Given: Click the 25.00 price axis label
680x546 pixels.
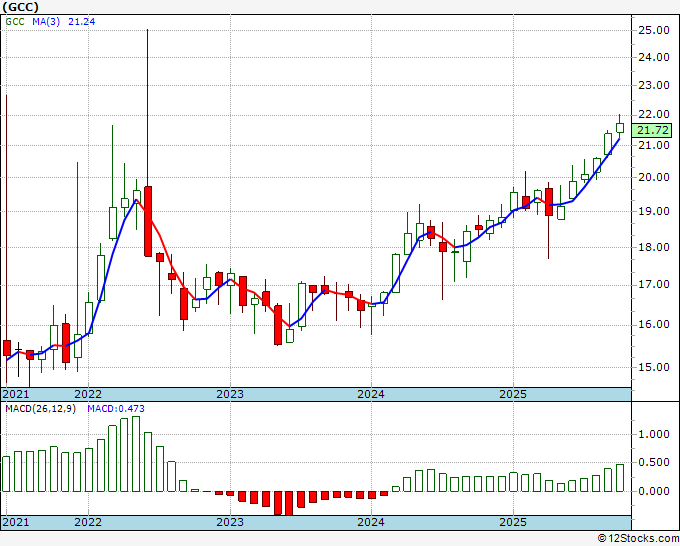Looking at the screenshot, I should [653, 31].
